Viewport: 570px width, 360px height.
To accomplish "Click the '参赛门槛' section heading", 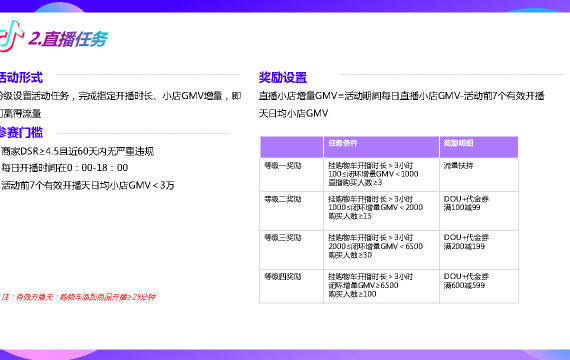I will (21, 132).
